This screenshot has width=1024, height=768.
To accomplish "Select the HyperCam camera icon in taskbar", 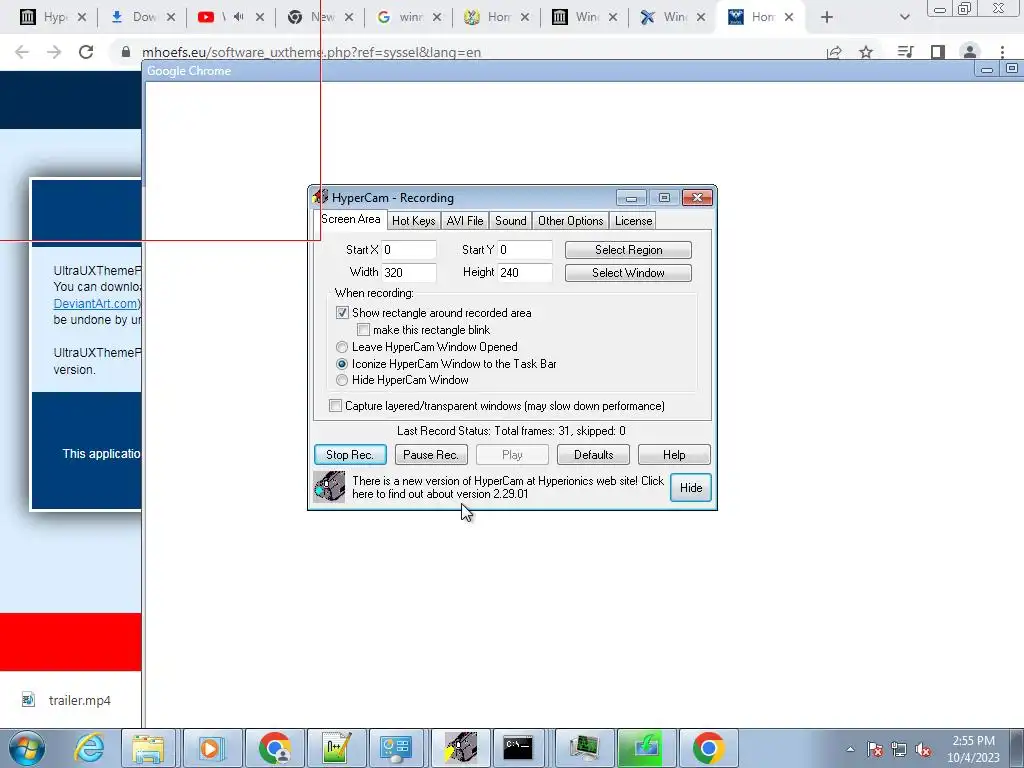I will pyautogui.click(x=460, y=748).
